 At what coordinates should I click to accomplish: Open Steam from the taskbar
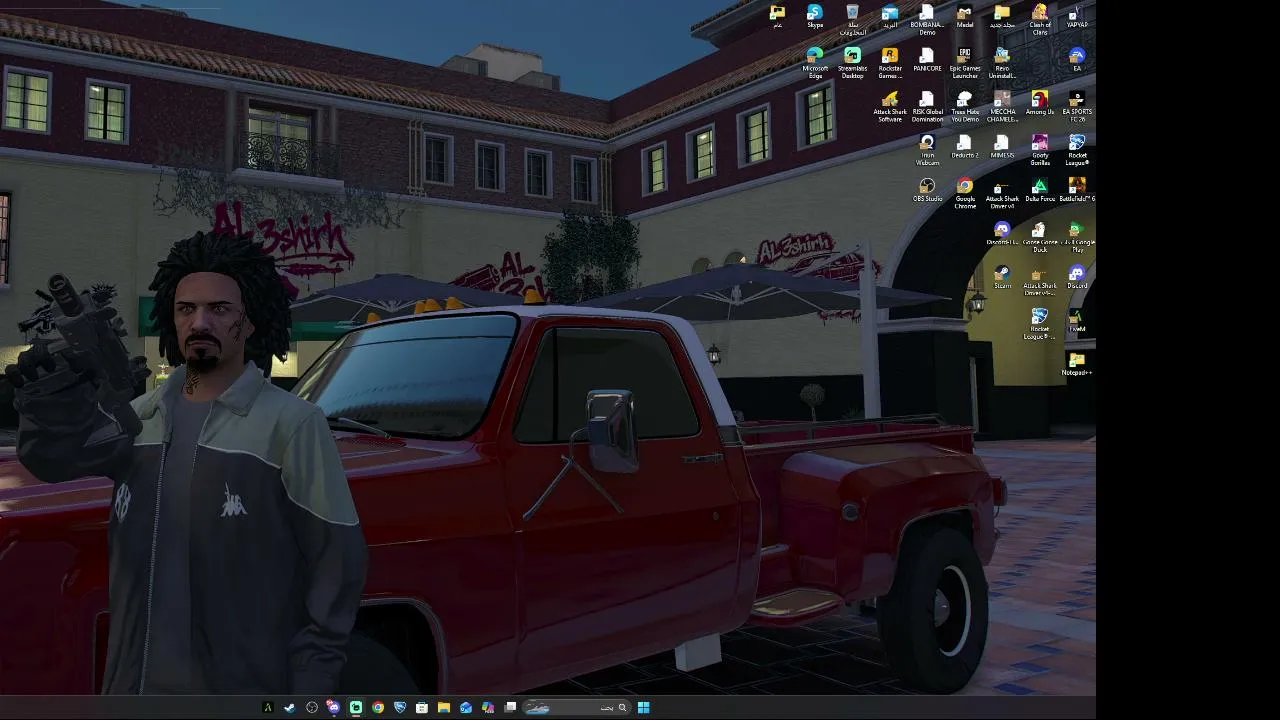[x=290, y=708]
